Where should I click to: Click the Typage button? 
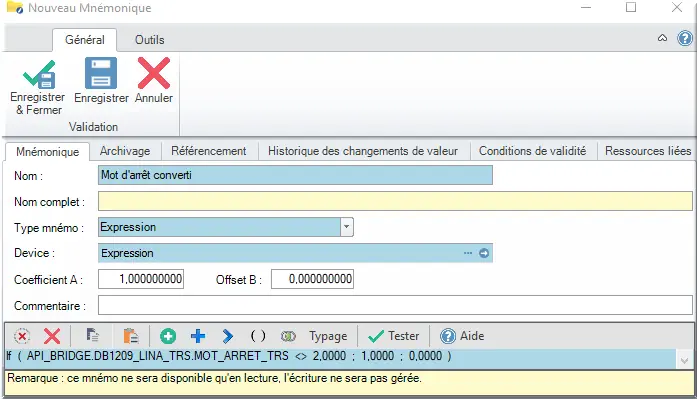point(328,336)
